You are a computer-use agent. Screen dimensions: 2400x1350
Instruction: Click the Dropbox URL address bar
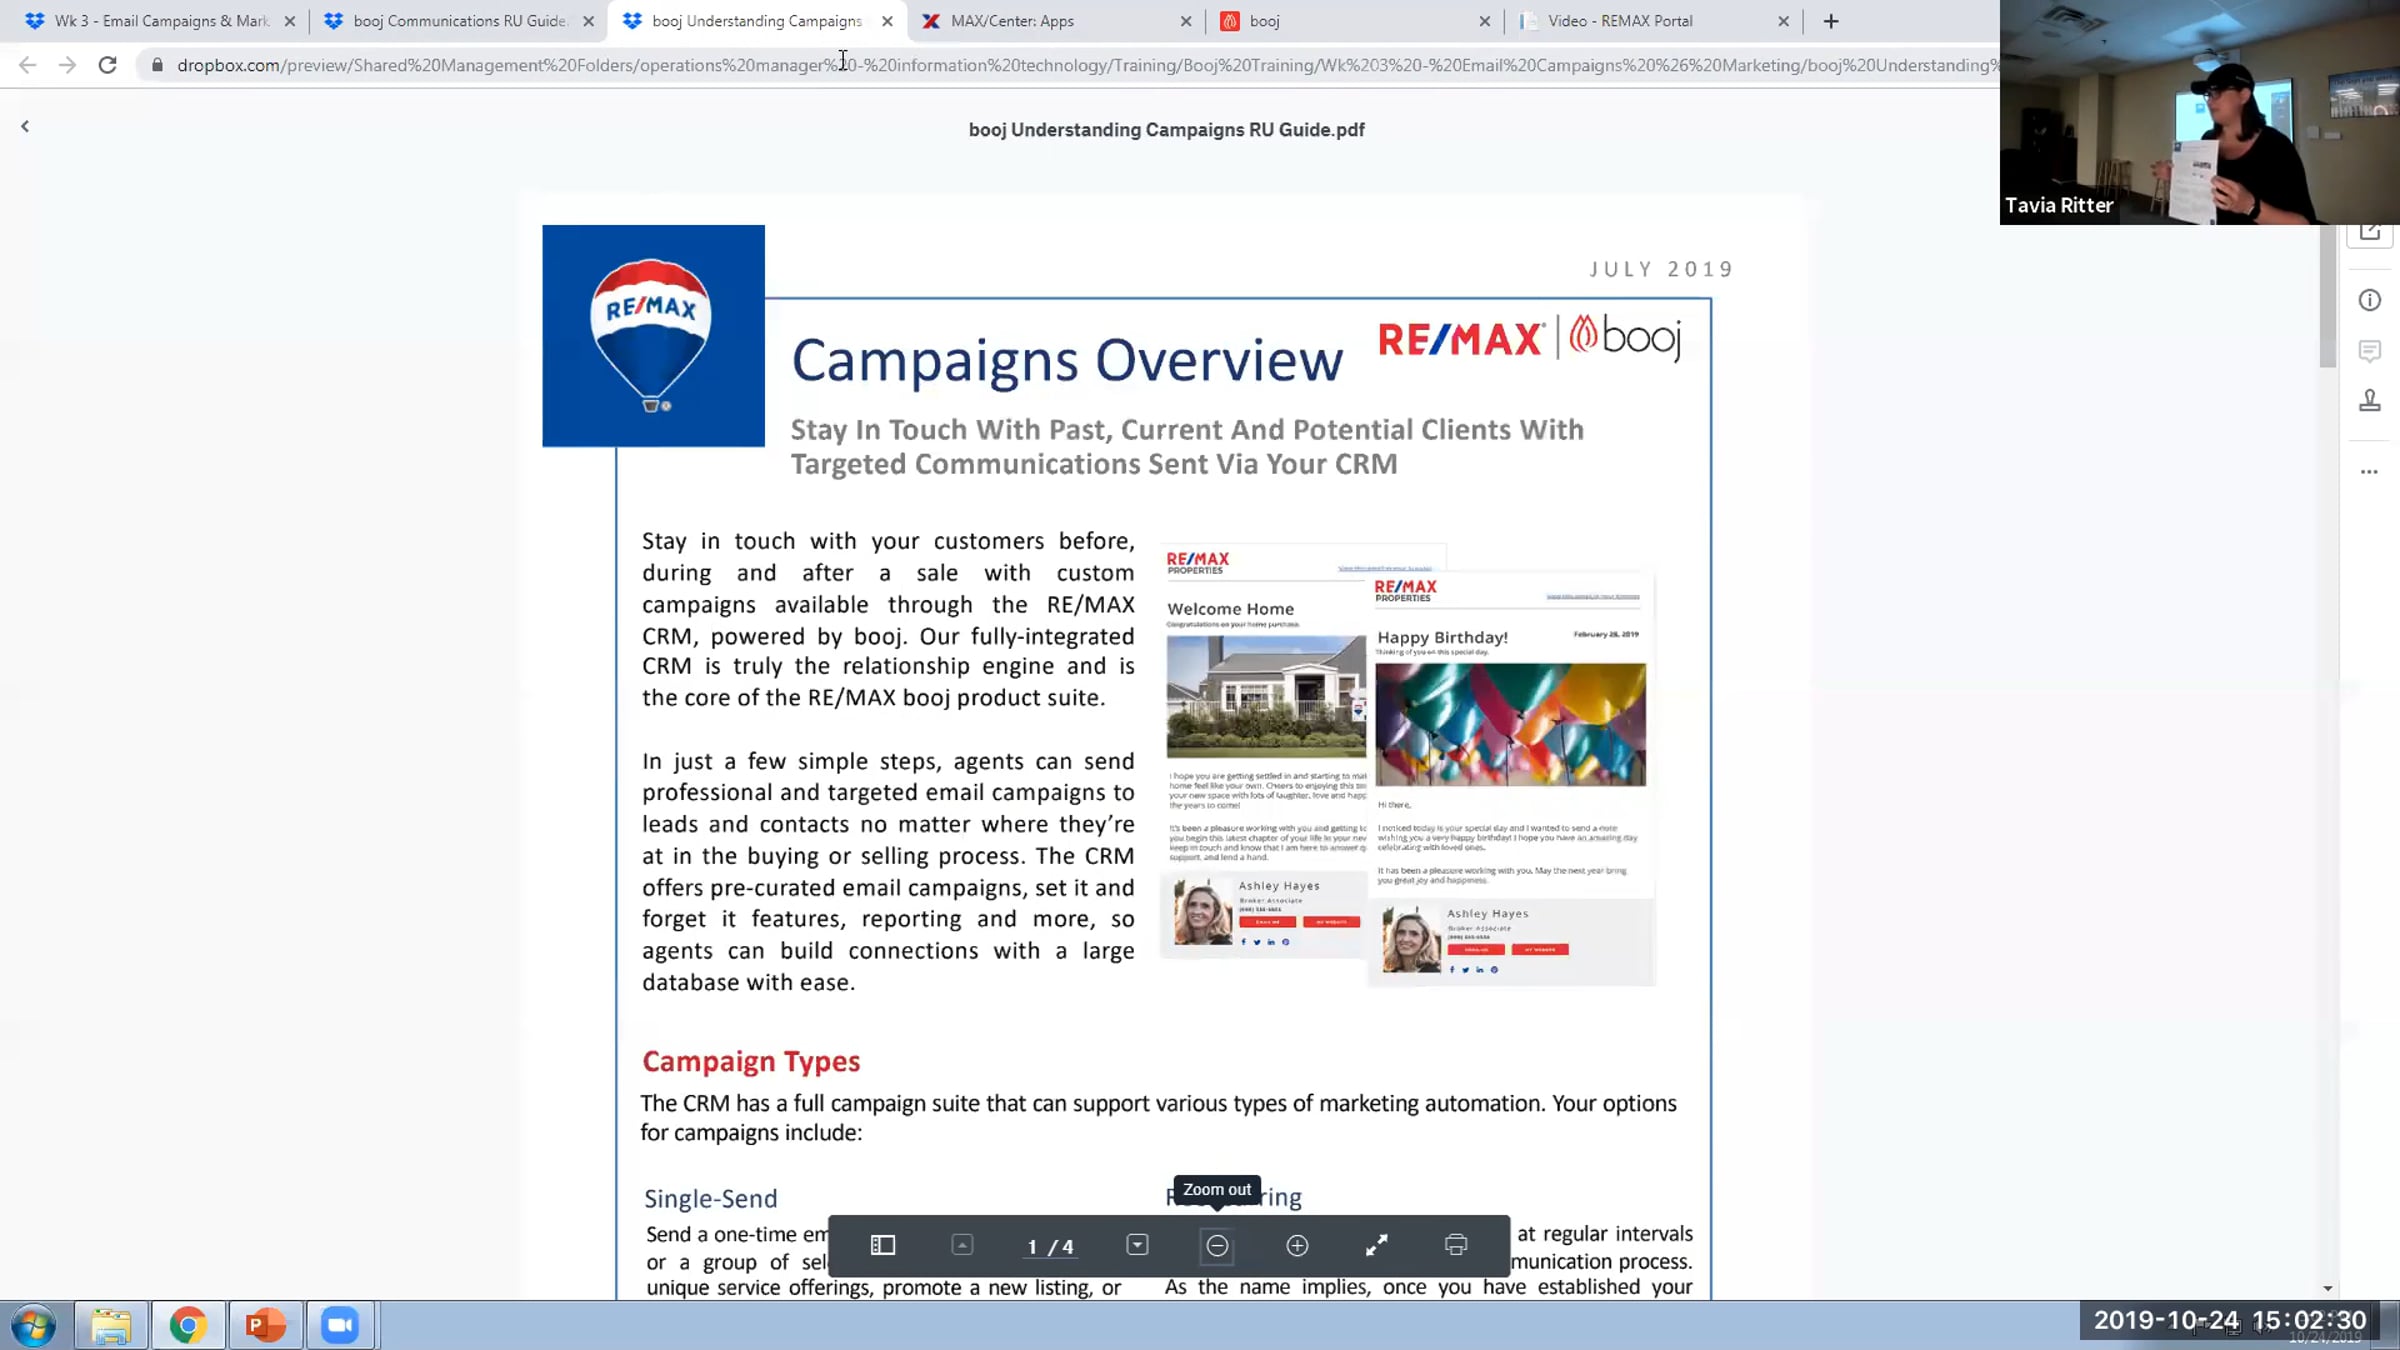coord(1000,65)
